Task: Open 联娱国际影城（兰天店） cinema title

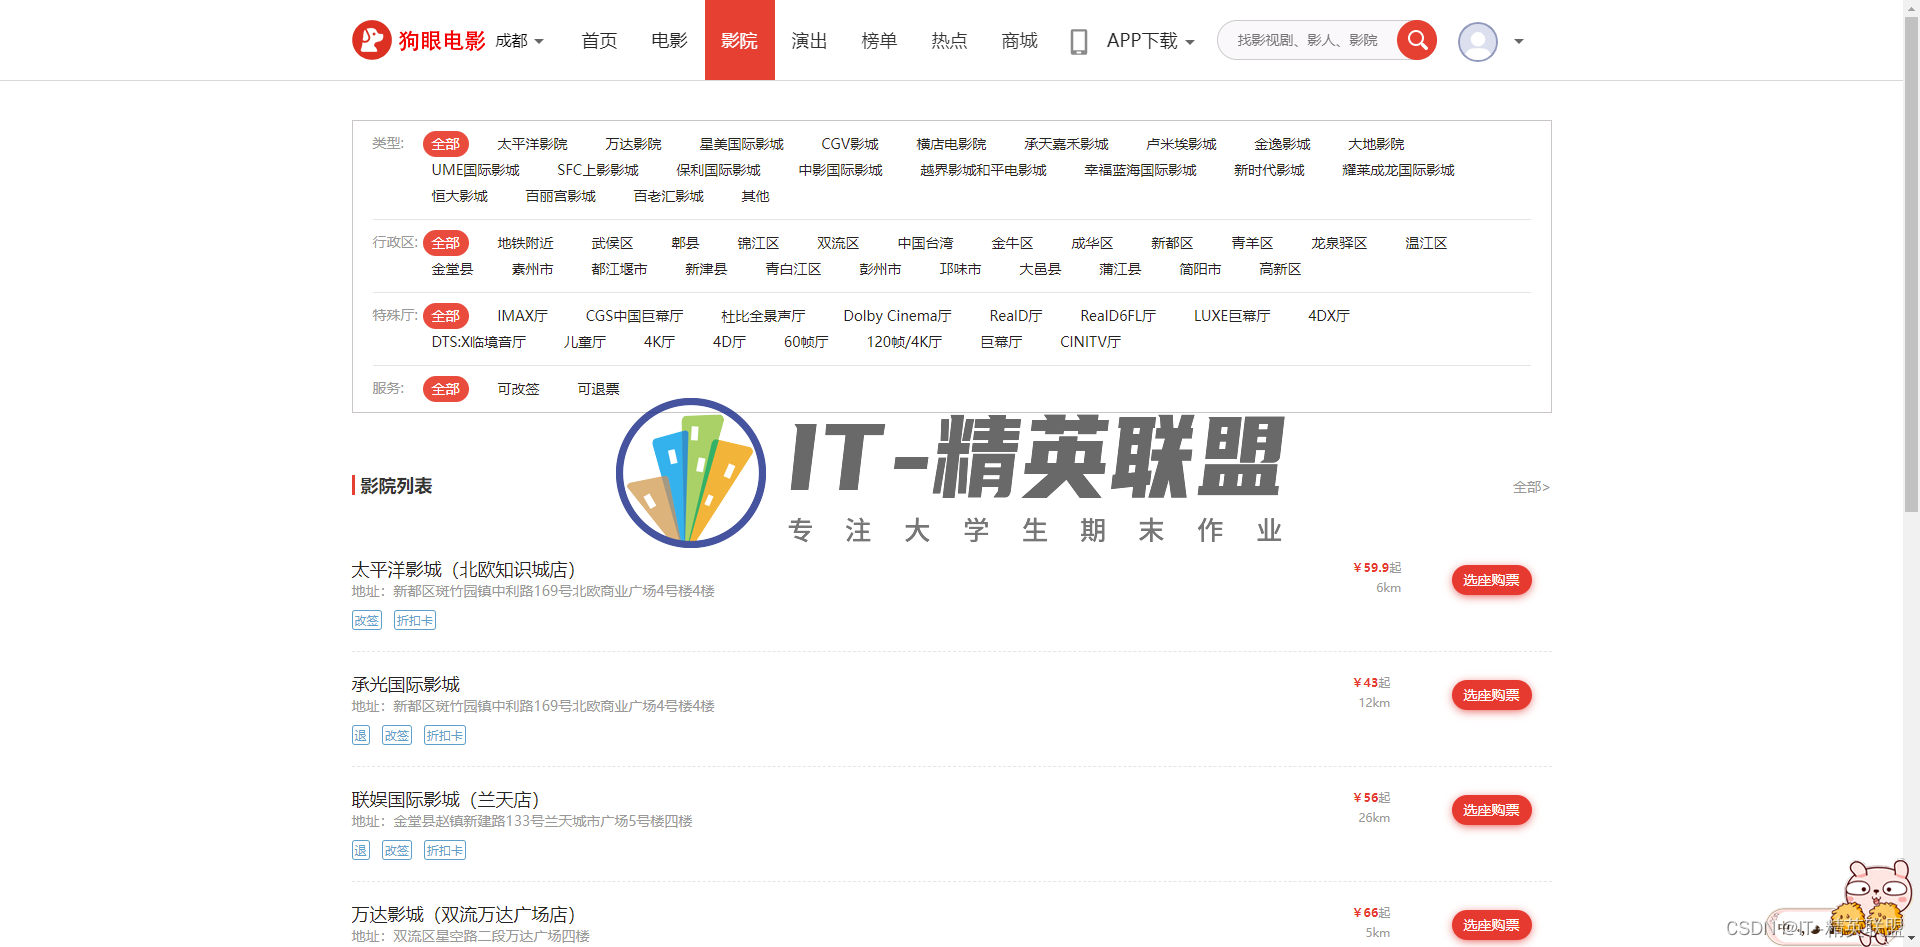Action: [446, 799]
